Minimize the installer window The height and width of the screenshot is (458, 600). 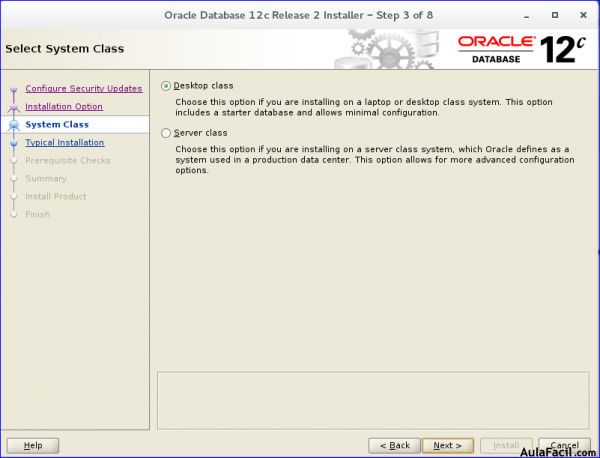[x=527, y=15]
